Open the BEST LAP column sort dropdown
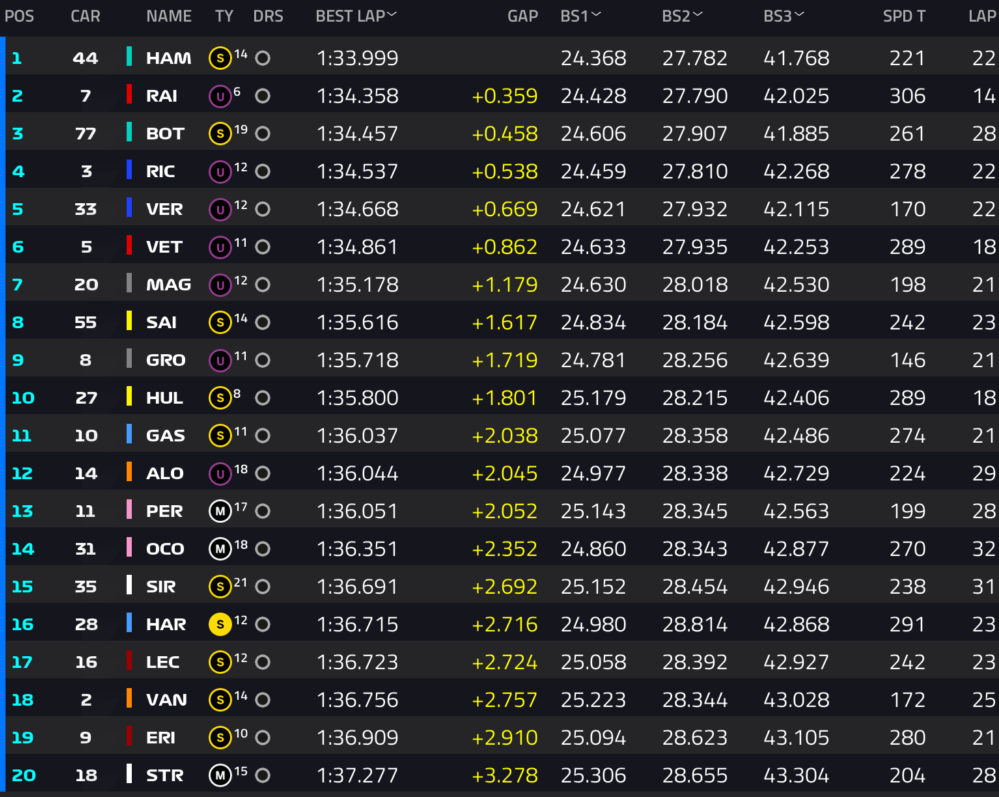Image resolution: width=999 pixels, height=797 pixels. 392,14
